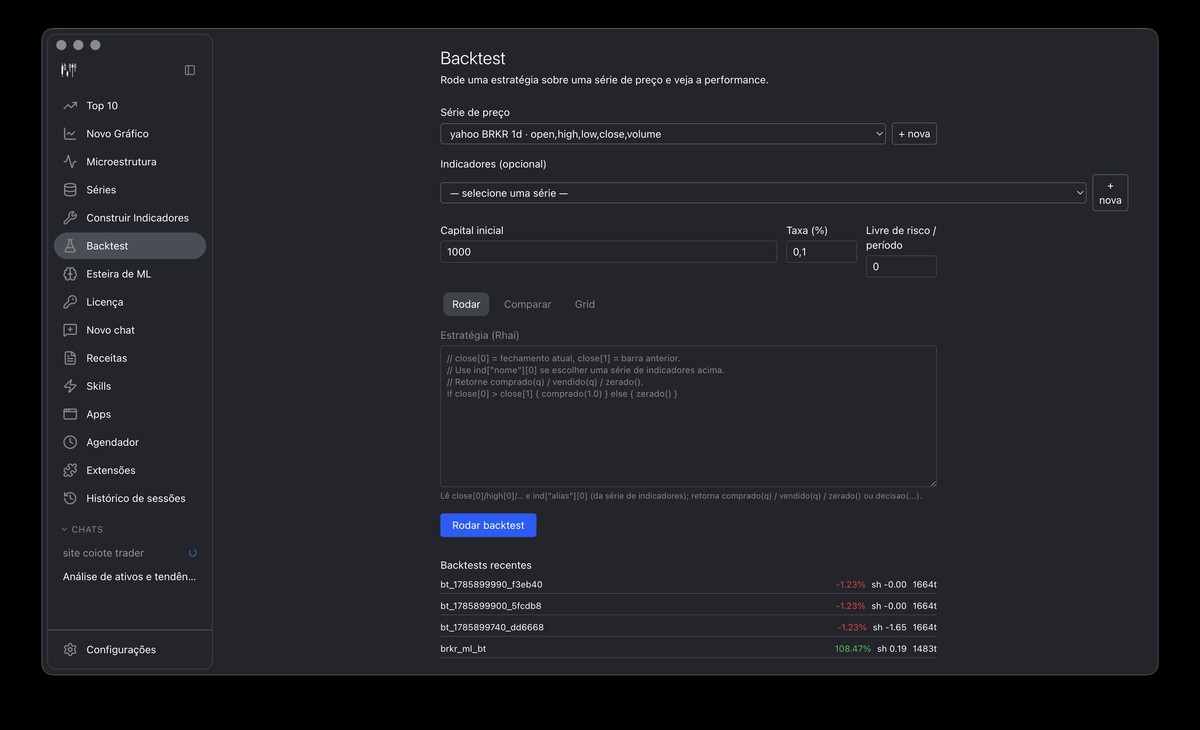Click the Apps window icon
The height and width of the screenshot is (730, 1200).
point(70,414)
